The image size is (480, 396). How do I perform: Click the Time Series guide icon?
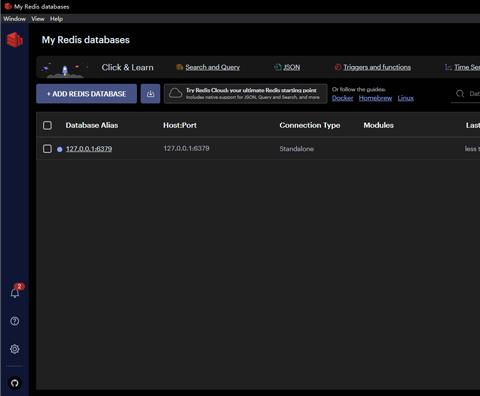tap(448, 67)
